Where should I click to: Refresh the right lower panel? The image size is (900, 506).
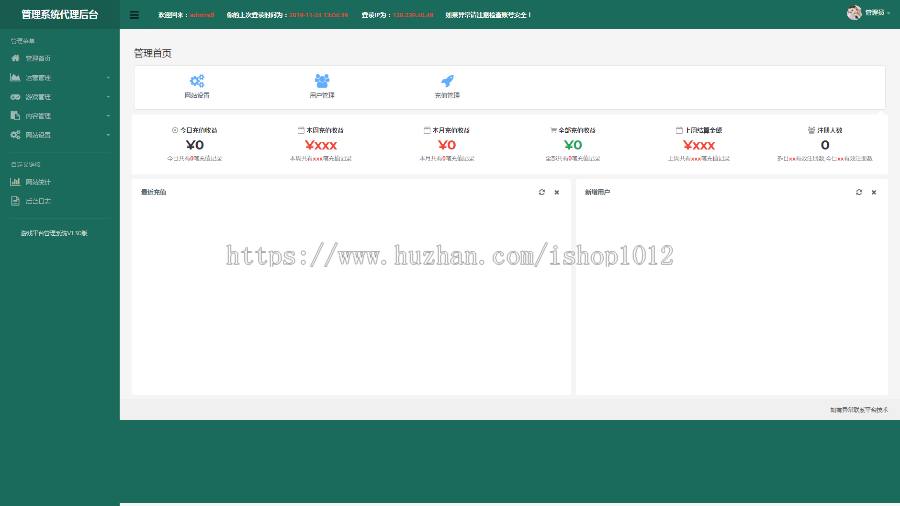859,192
